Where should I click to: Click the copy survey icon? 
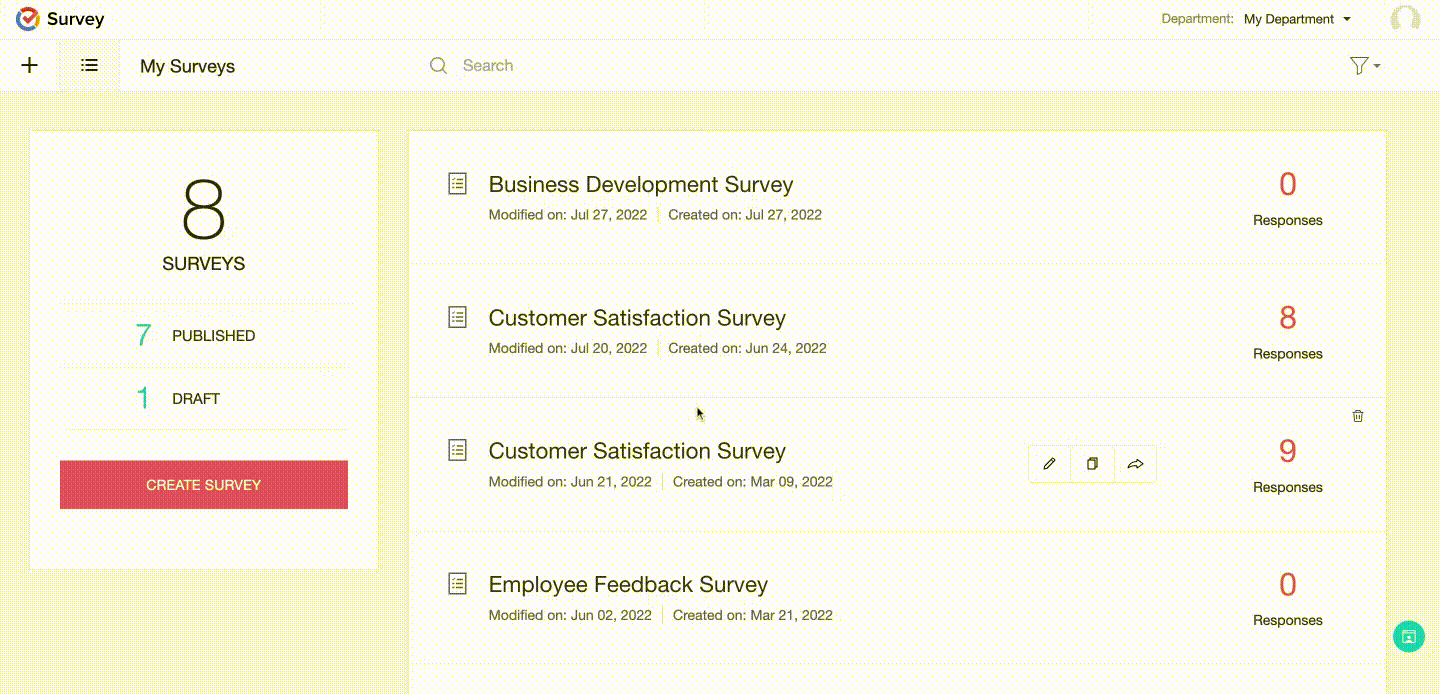click(x=1092, y=464)
